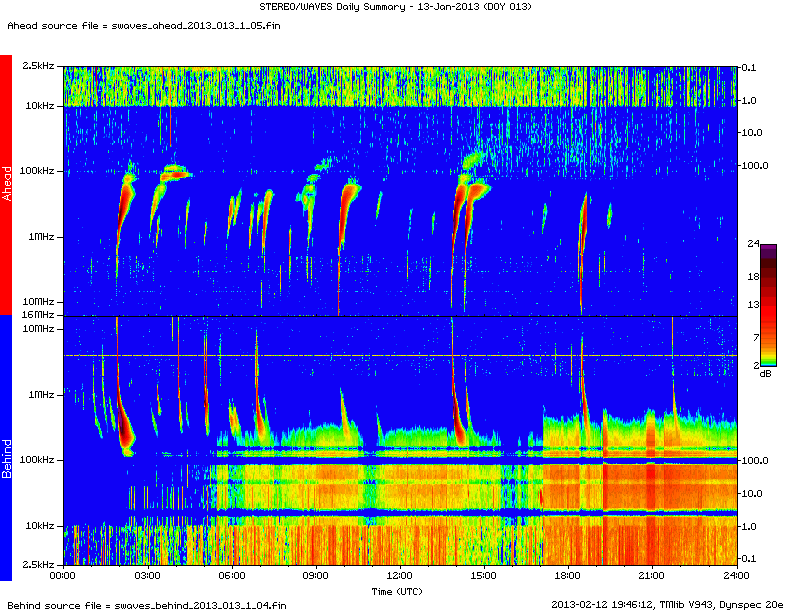792x612 pixels.
Task: Click the 24:00 time axis tick
Action: pos(736,576)
